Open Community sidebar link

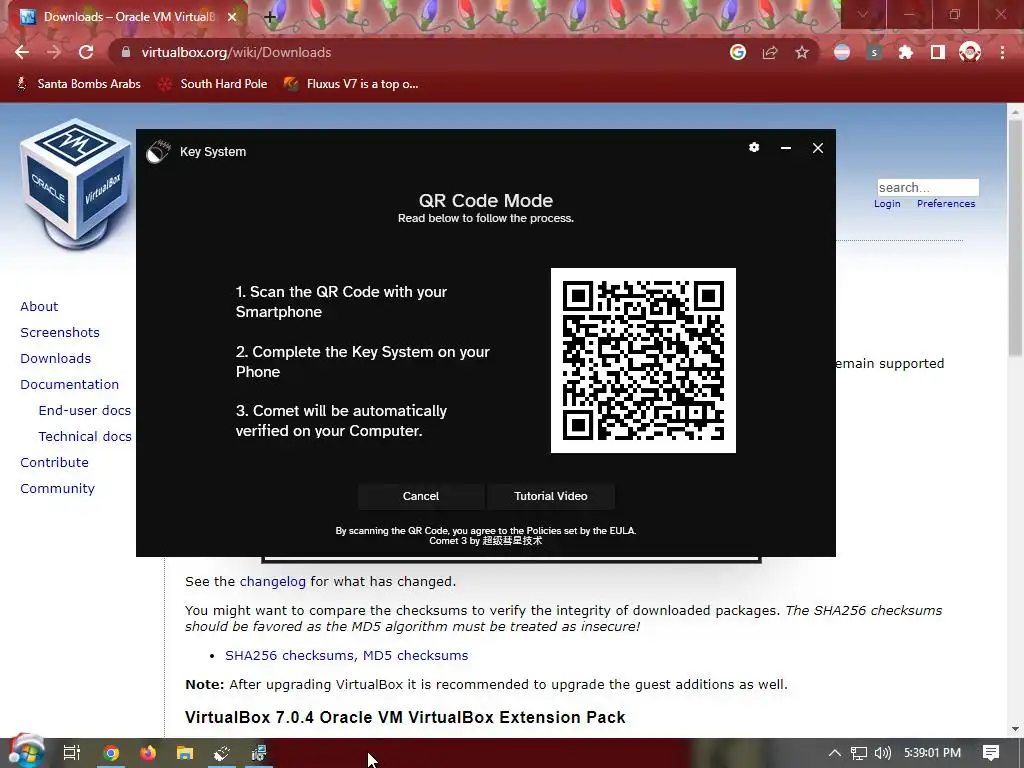57,488
